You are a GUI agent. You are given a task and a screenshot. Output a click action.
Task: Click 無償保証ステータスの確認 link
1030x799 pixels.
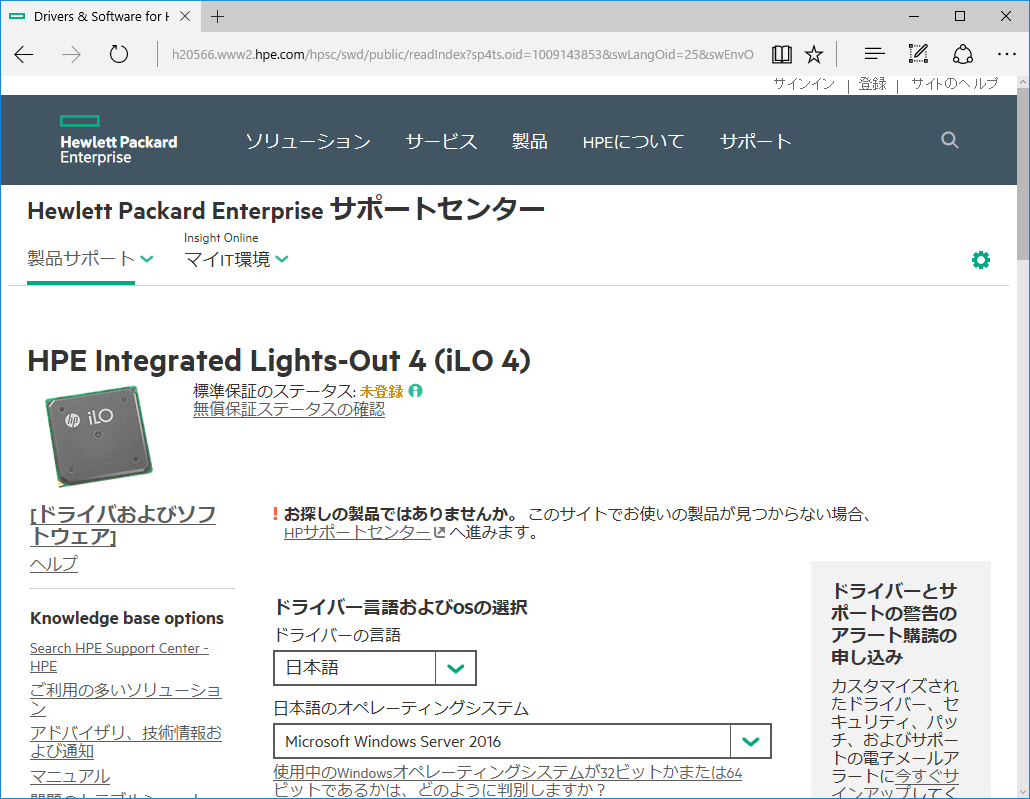[289, 409]
